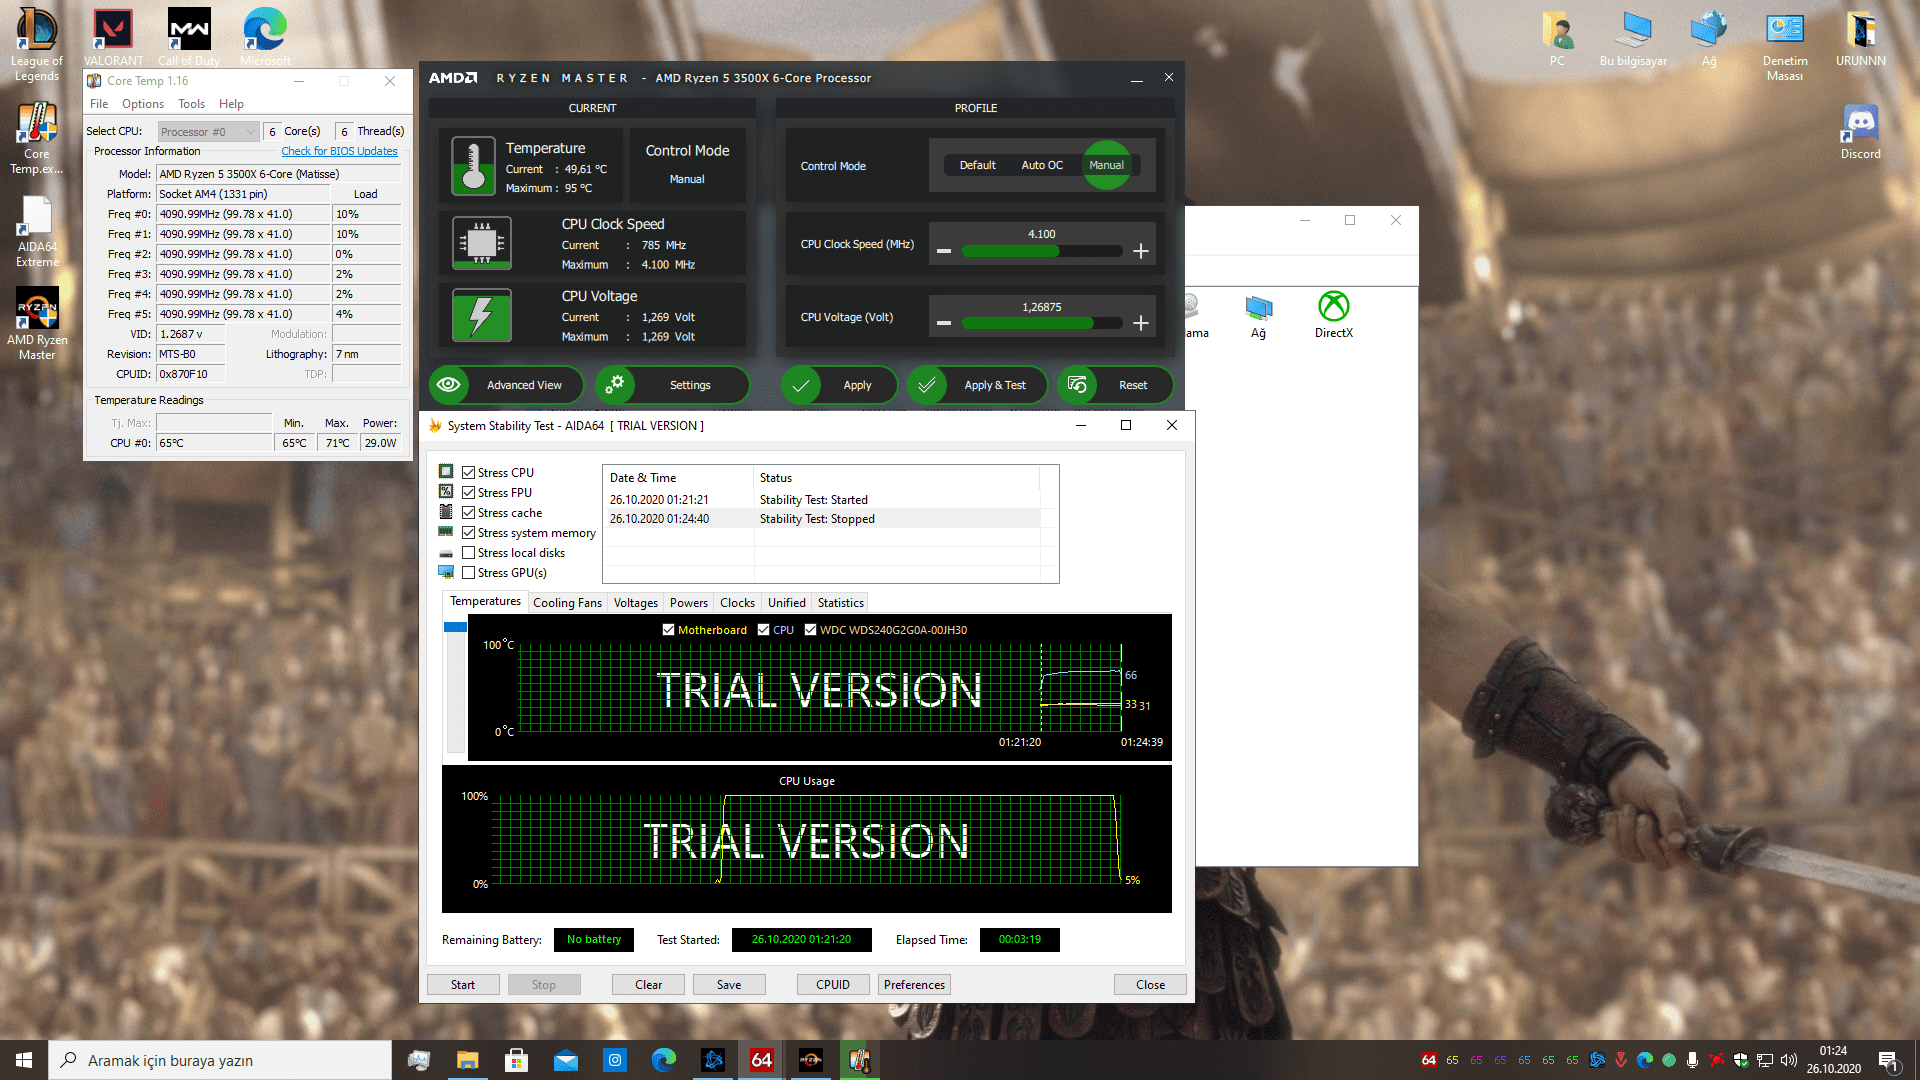Open the Options menu in Core Temp

[142, 104]
